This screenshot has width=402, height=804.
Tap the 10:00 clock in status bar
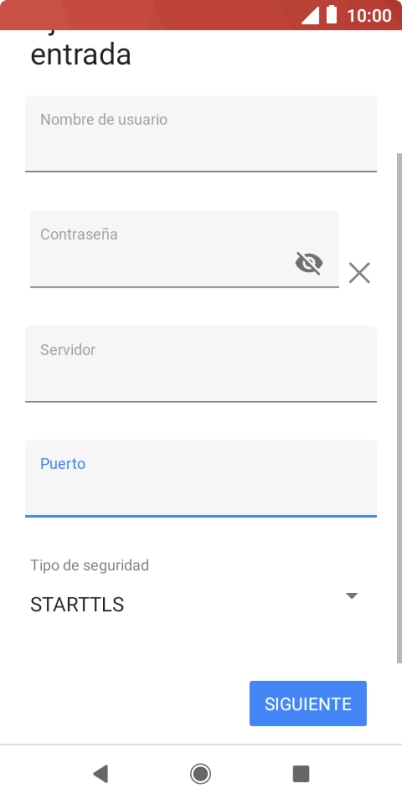[x=369, y=15]
